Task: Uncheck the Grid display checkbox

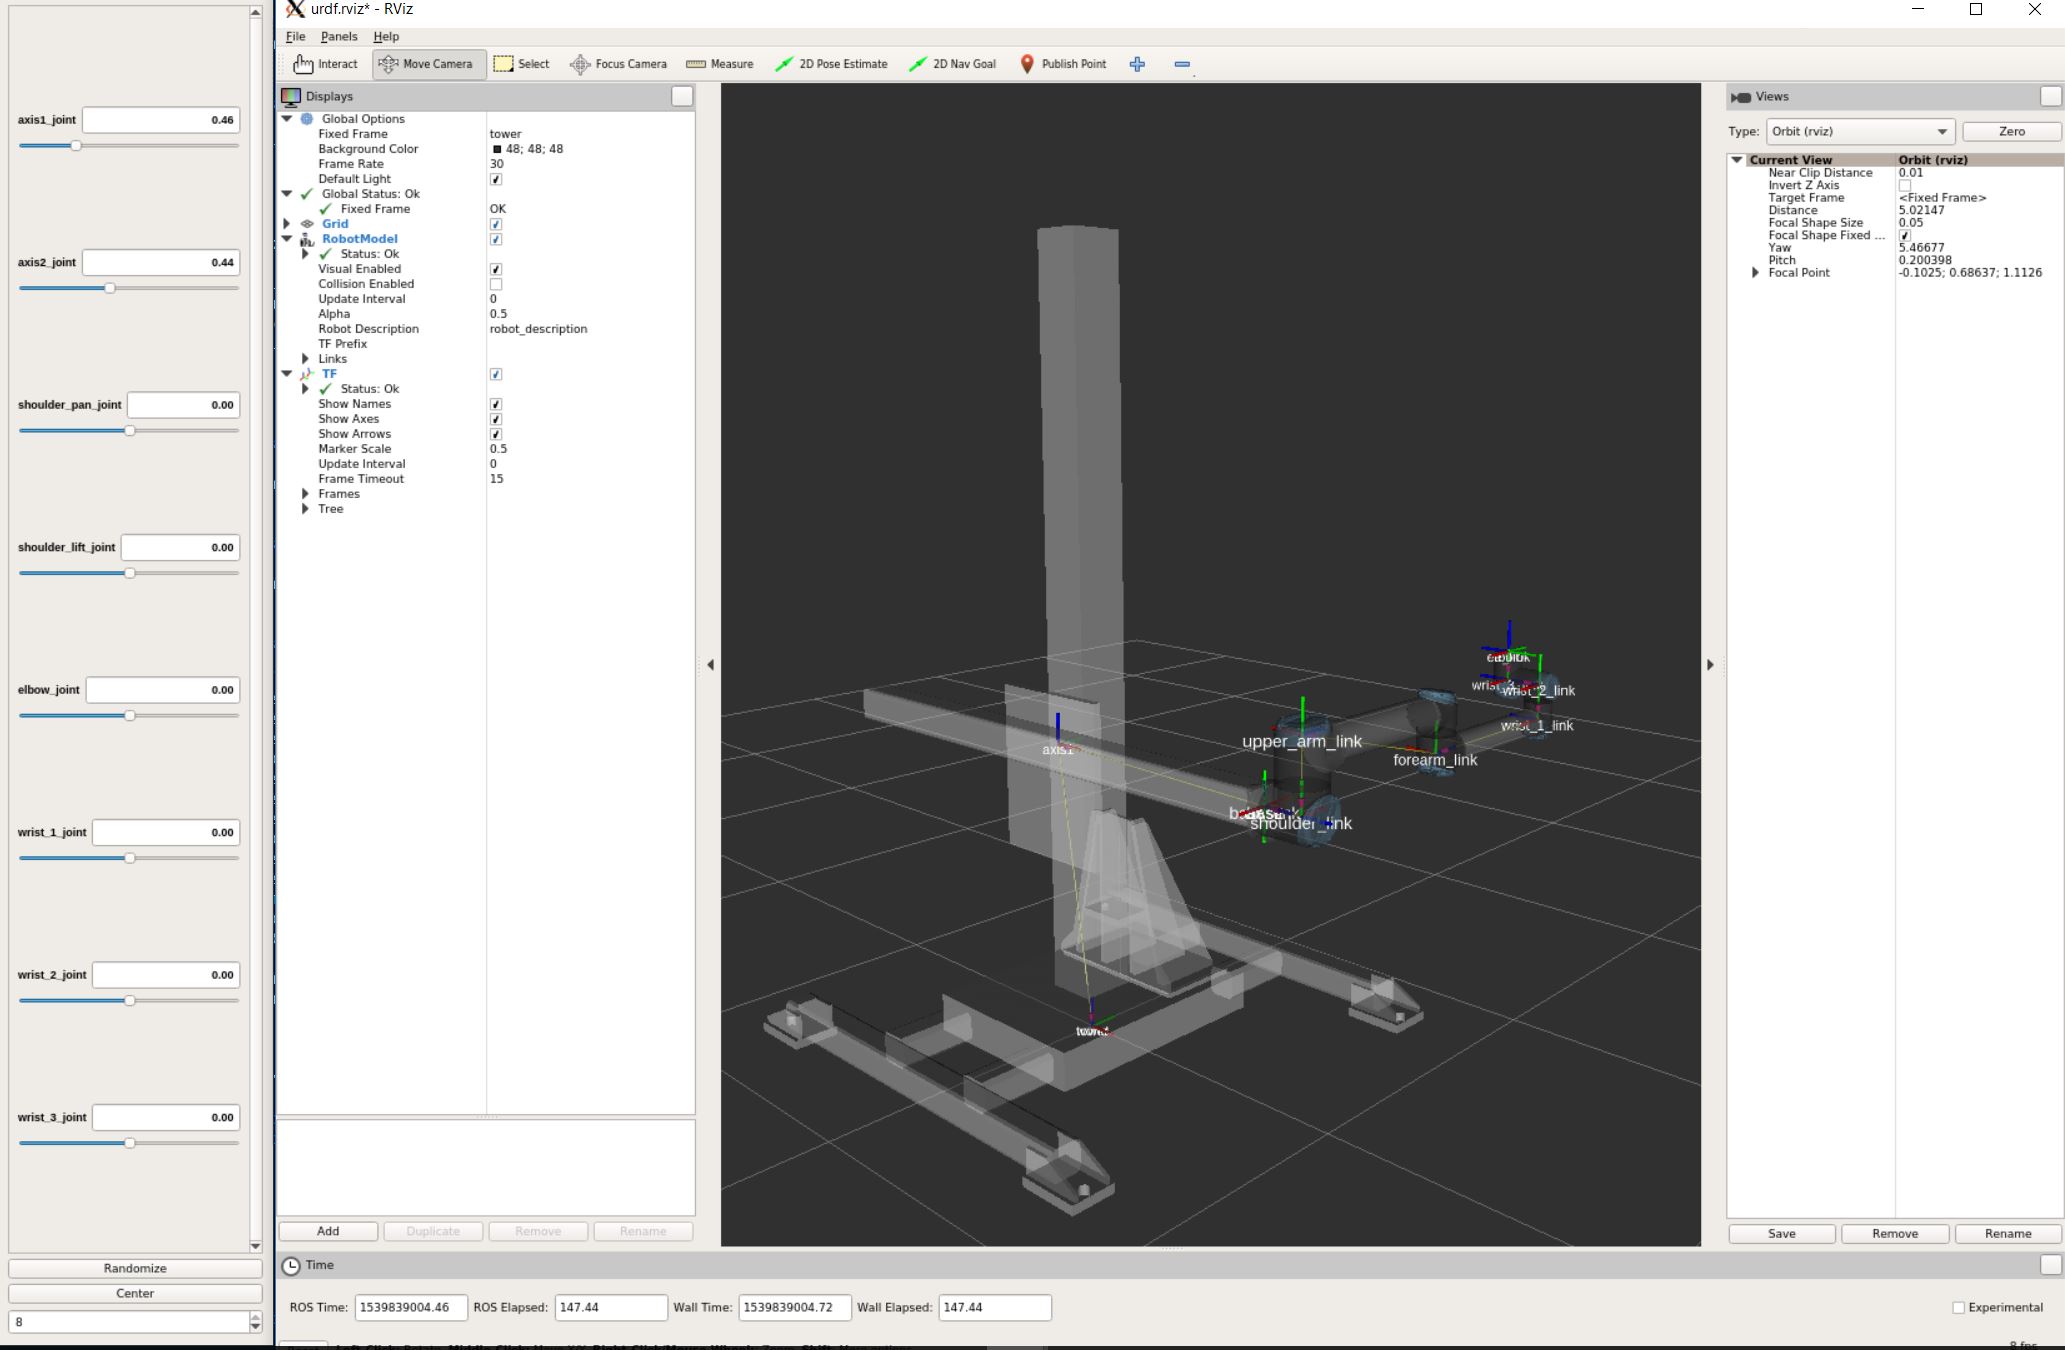Action: click(496, 224)
